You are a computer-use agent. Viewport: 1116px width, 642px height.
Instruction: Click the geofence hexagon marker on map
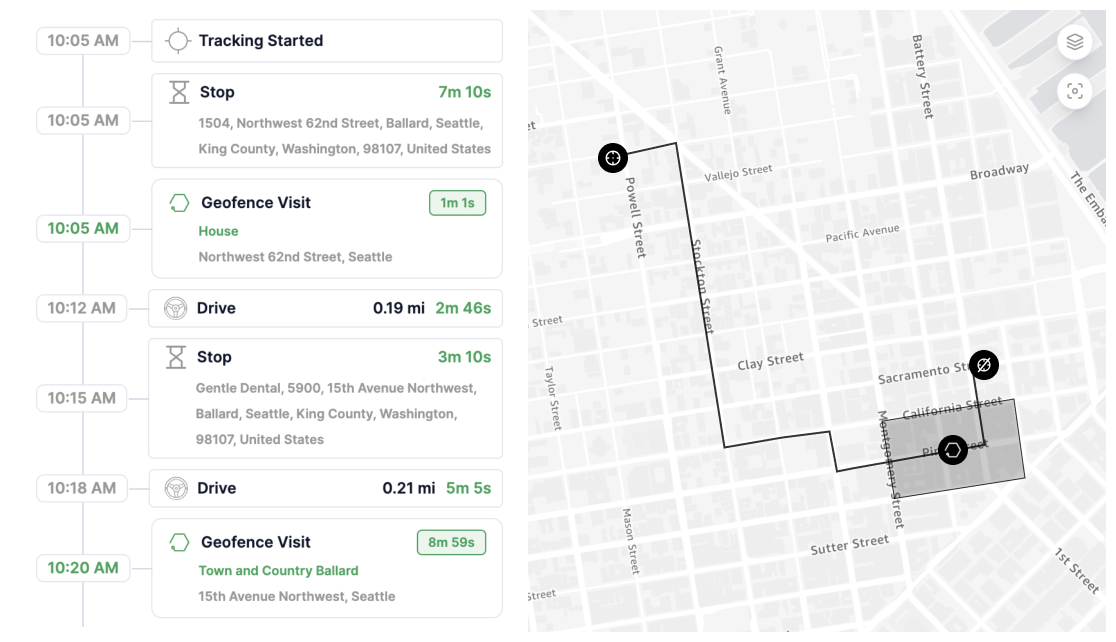[954, 450]
